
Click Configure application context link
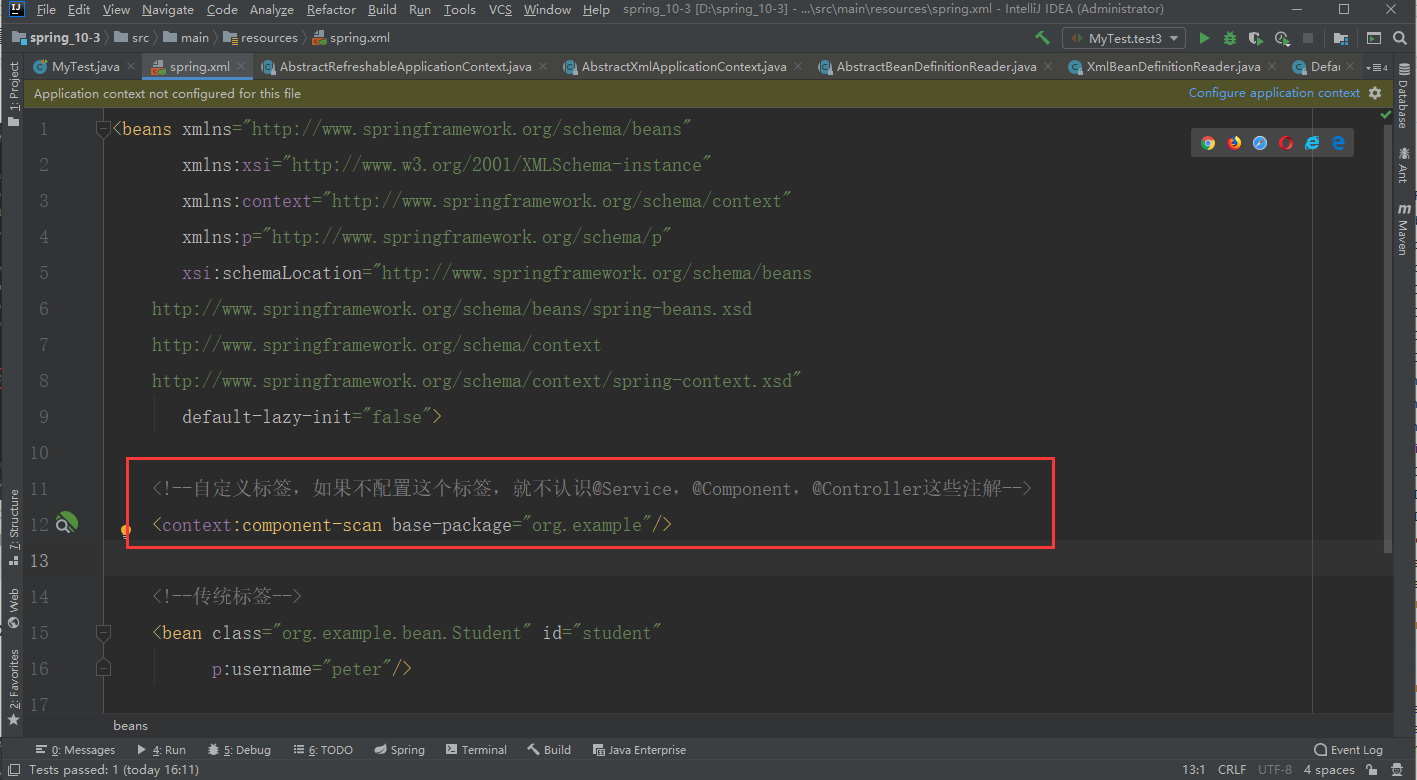click(1274, 93)
